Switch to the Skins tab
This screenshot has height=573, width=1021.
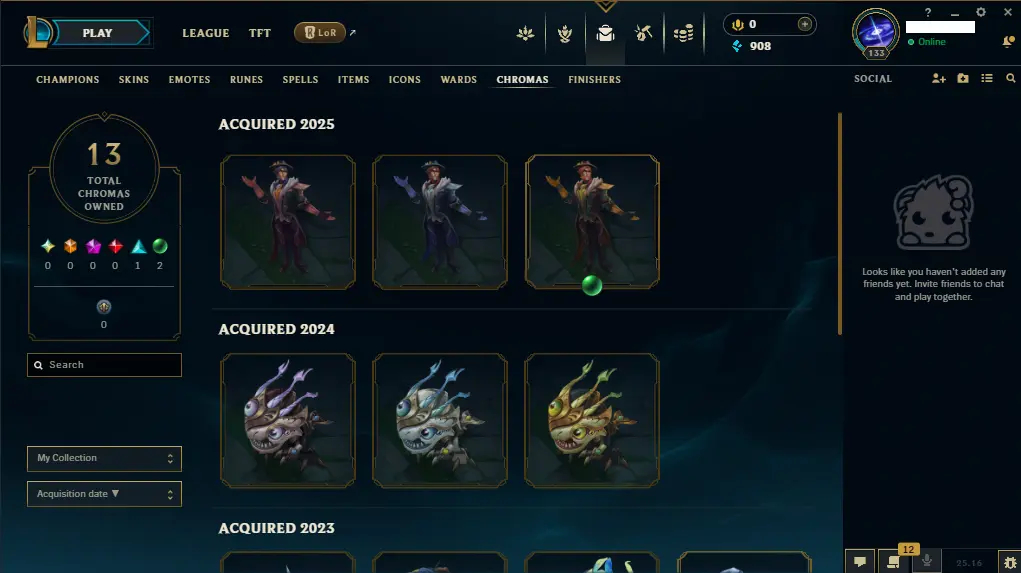pos(133,79)
